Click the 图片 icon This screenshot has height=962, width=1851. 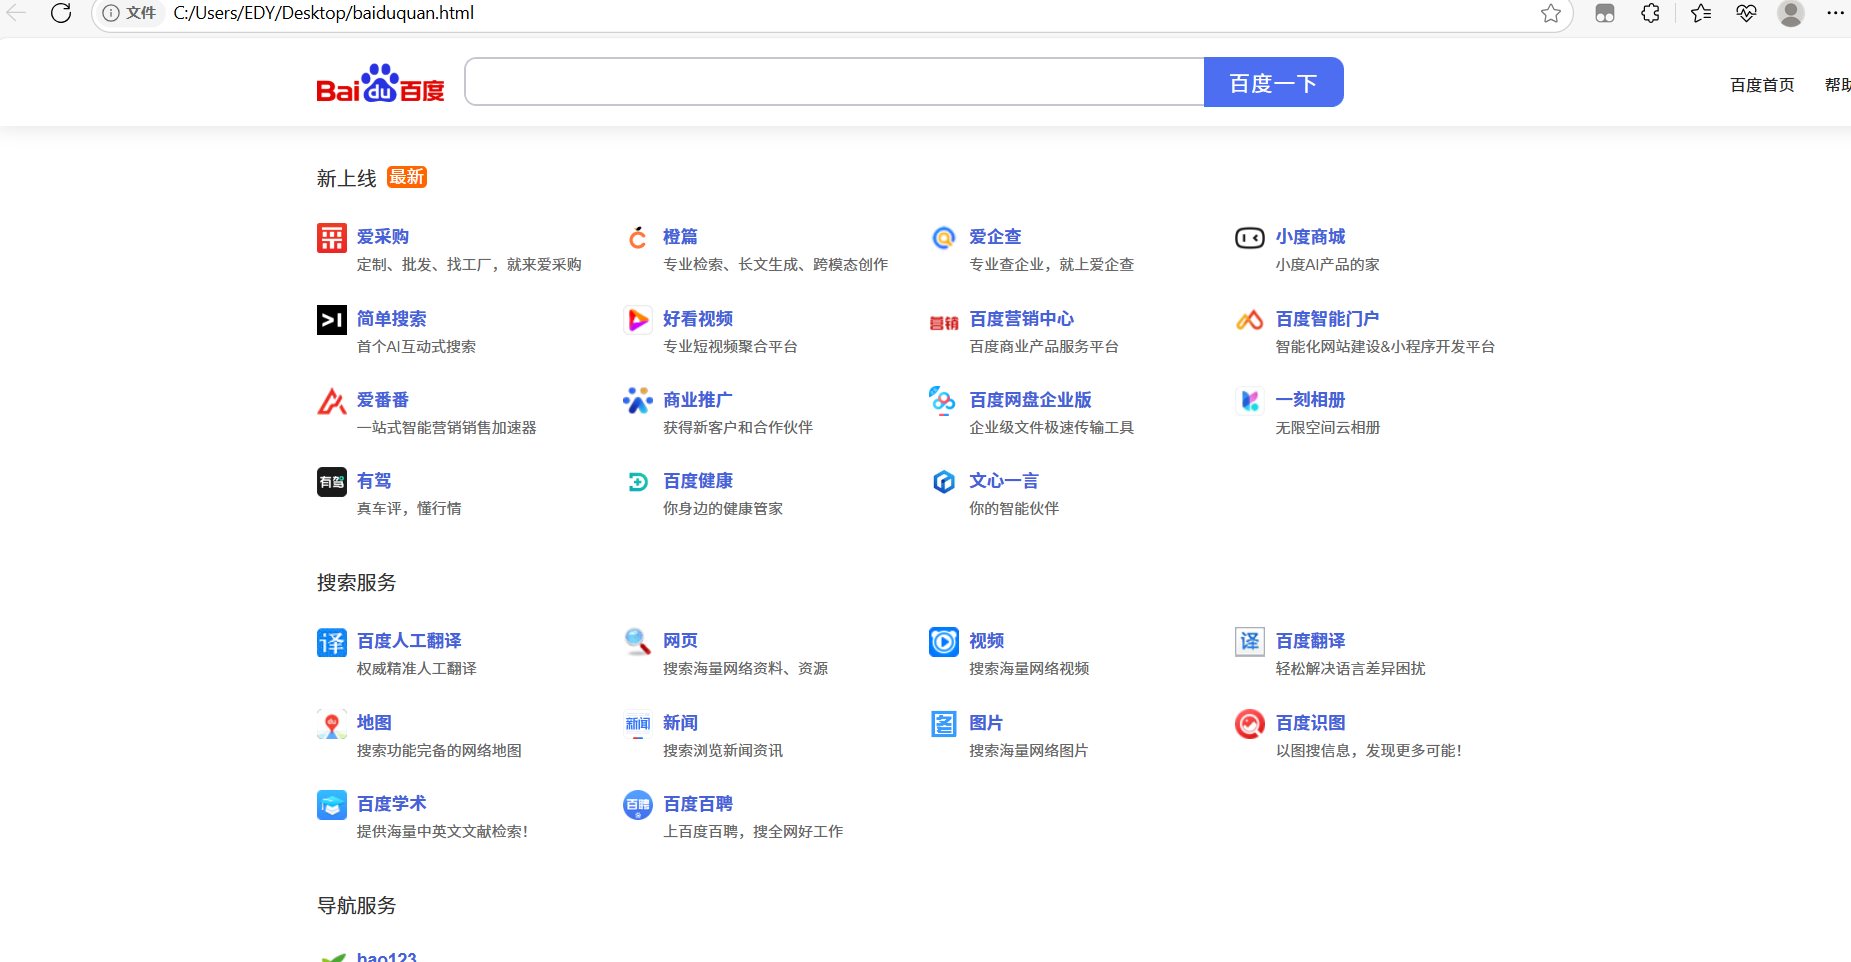coord(944,724)
